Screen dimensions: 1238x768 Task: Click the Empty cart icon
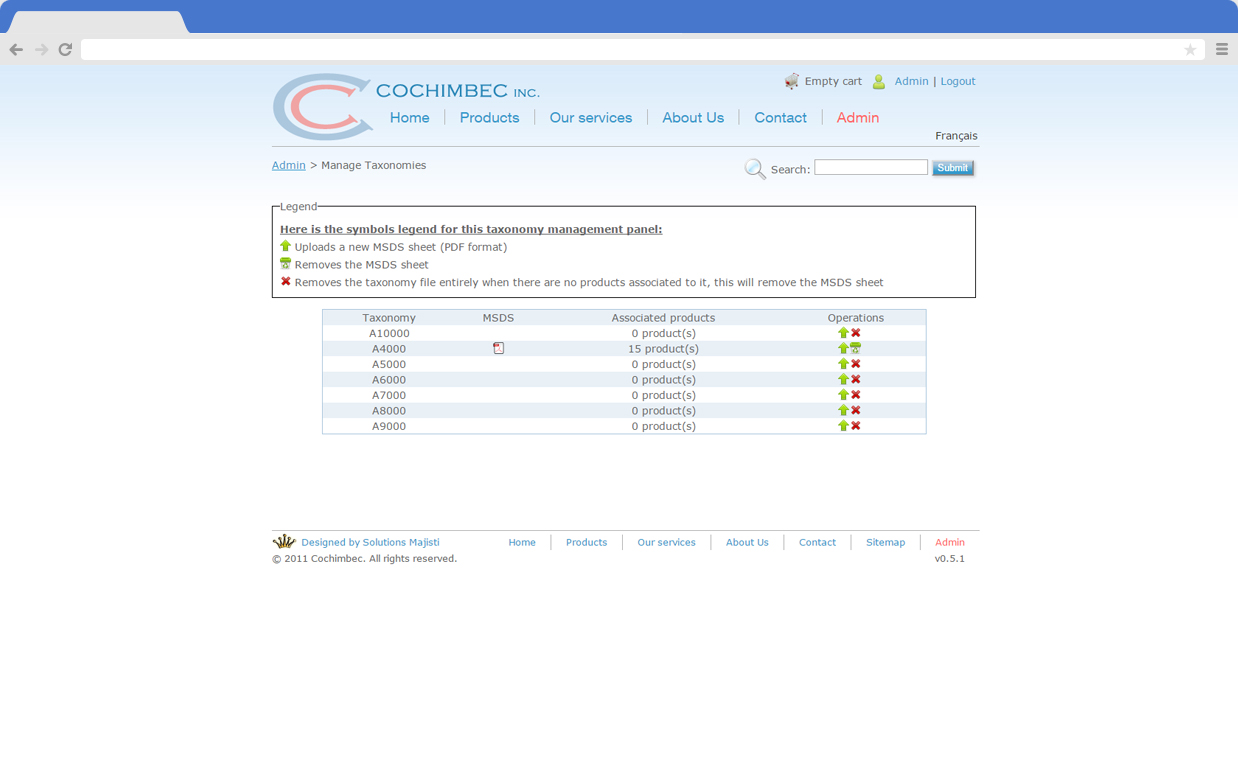click(x=792, y=81)
